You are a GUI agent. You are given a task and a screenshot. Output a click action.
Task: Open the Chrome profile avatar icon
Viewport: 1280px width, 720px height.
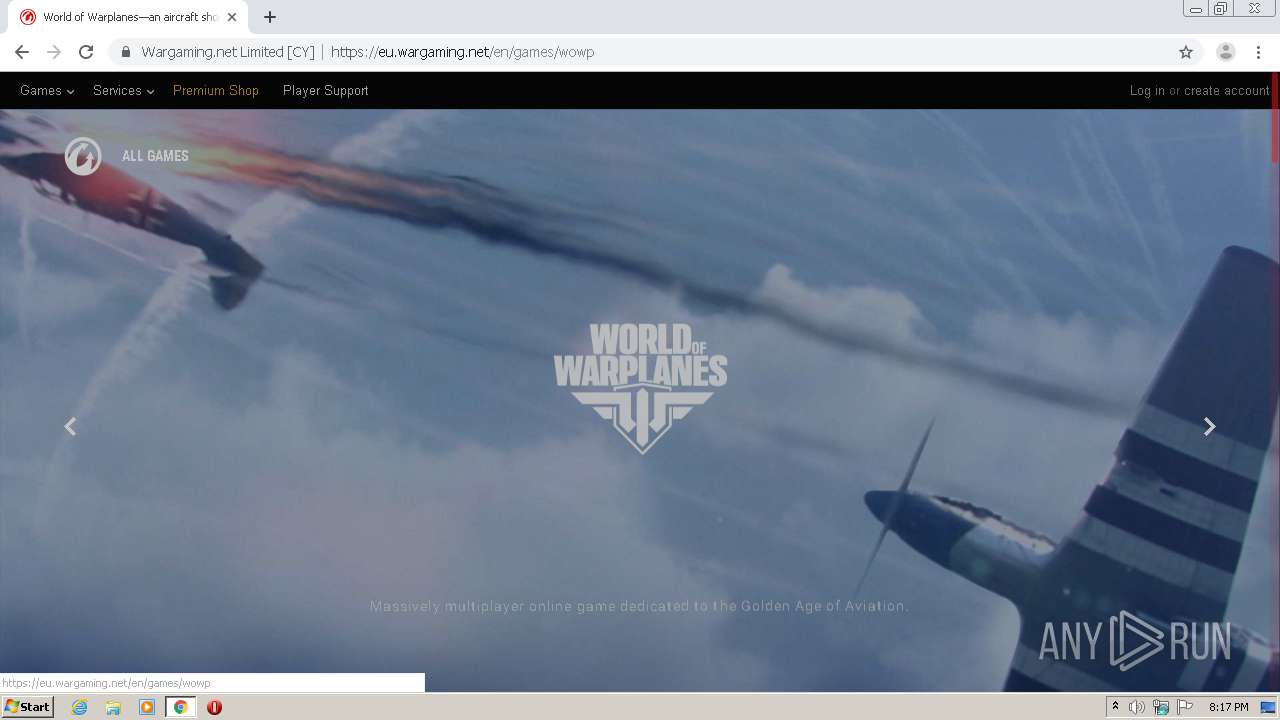(1225, 52)
